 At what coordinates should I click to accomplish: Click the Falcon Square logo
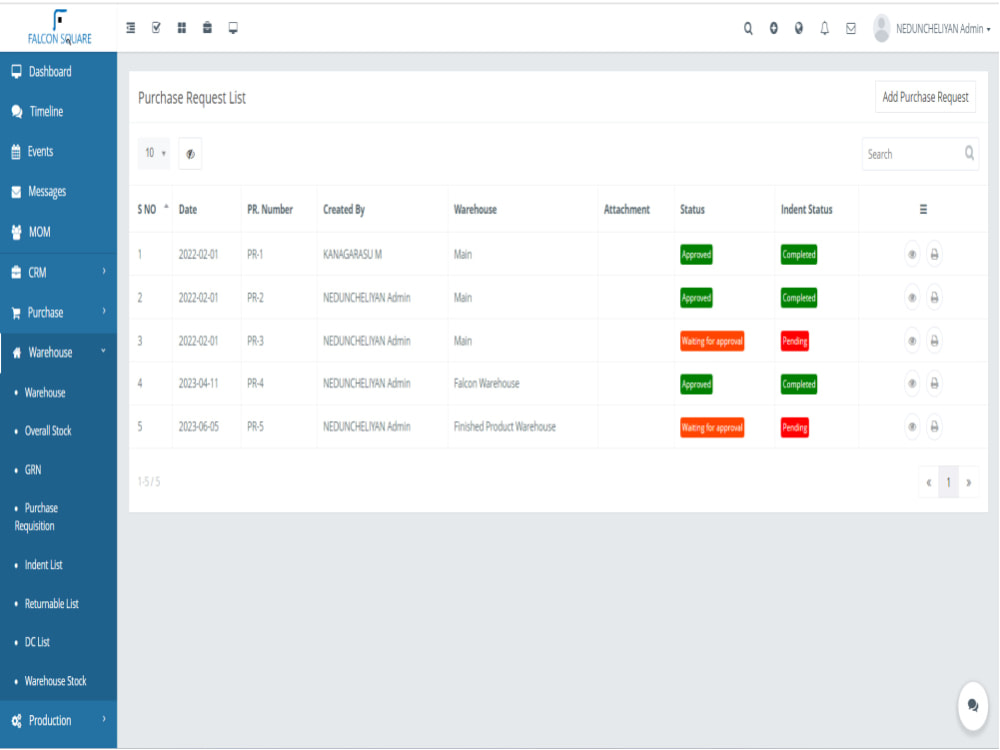coord(59,27)
